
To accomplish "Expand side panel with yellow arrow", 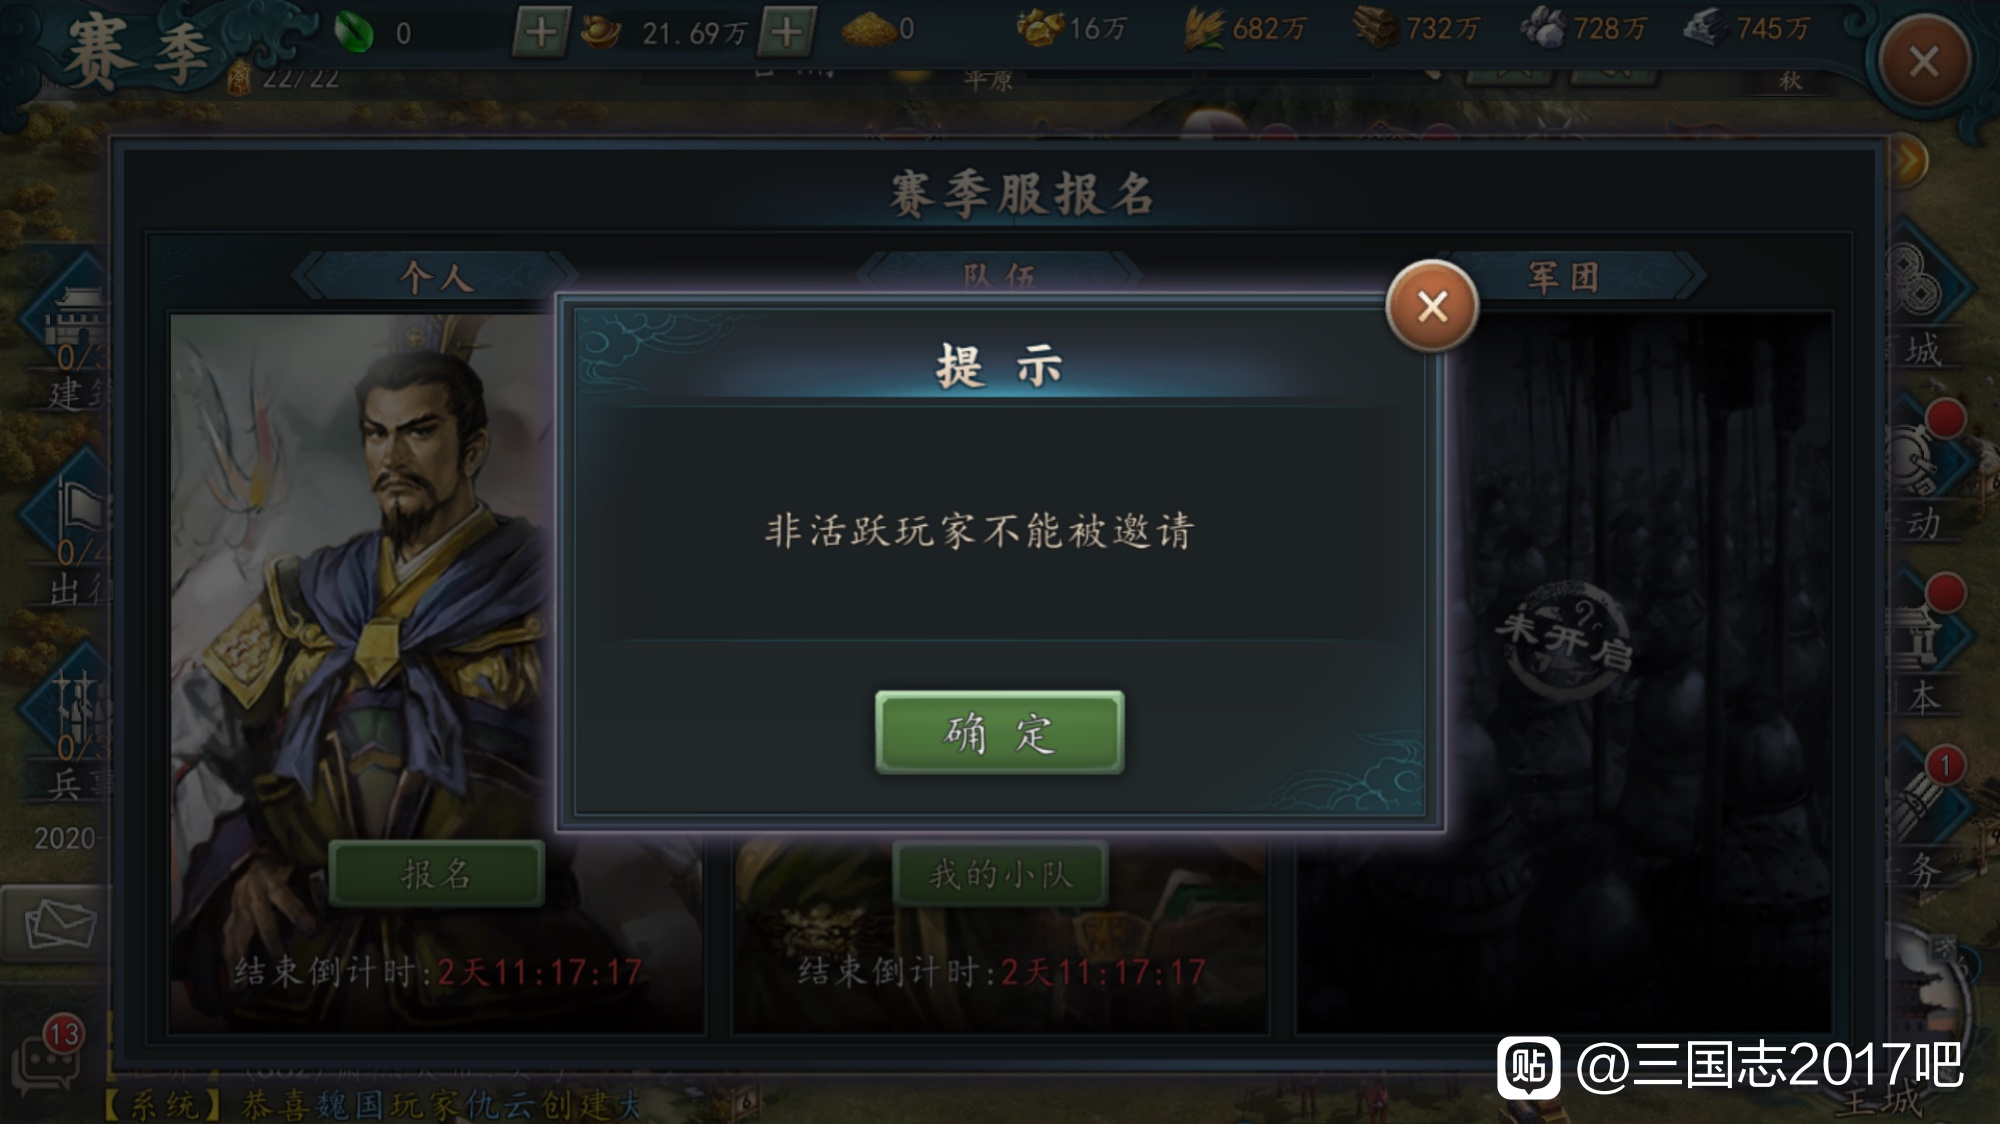I will click(x=1909, y=161).
